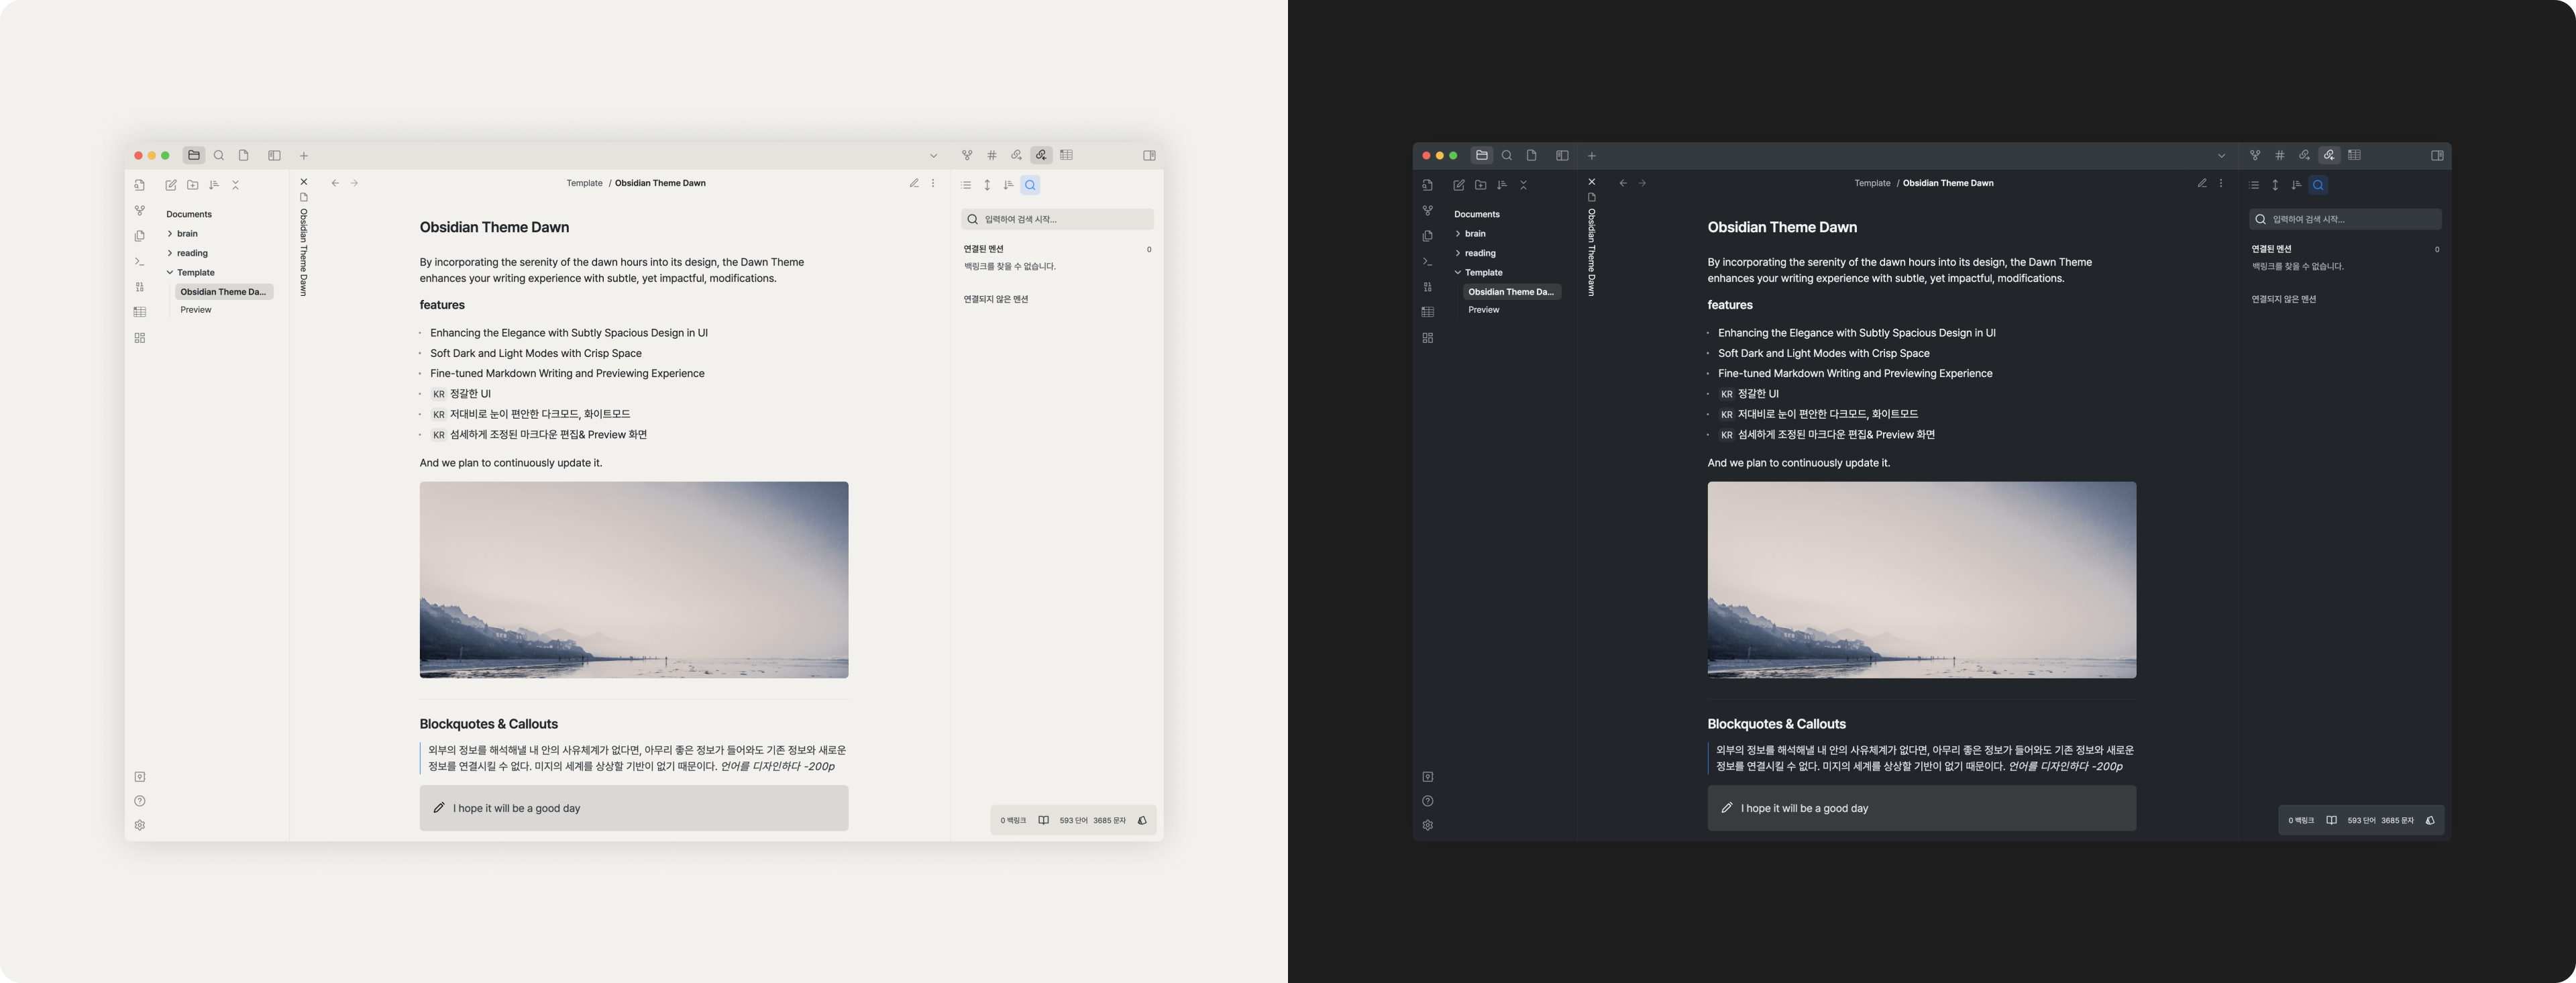Click quick switcher icon in light ribbon top
This screenshot has width=2576, height=983.
pos(139,185)
